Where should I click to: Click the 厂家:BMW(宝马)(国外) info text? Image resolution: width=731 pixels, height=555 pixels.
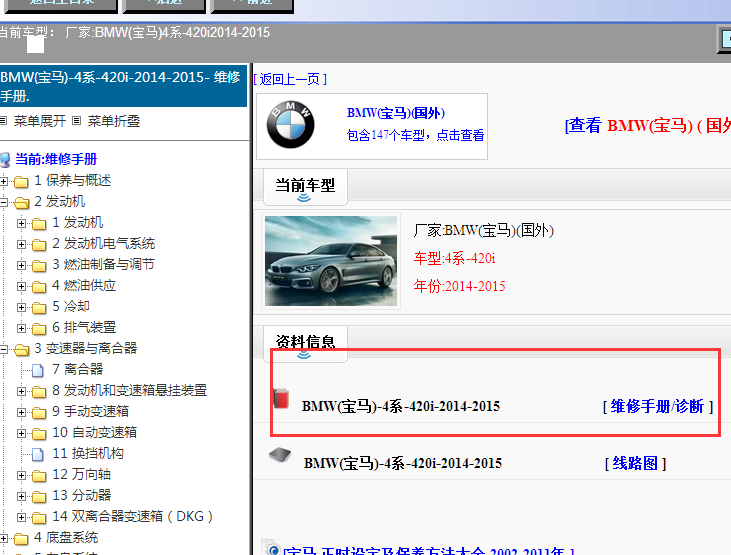point(483,230)
